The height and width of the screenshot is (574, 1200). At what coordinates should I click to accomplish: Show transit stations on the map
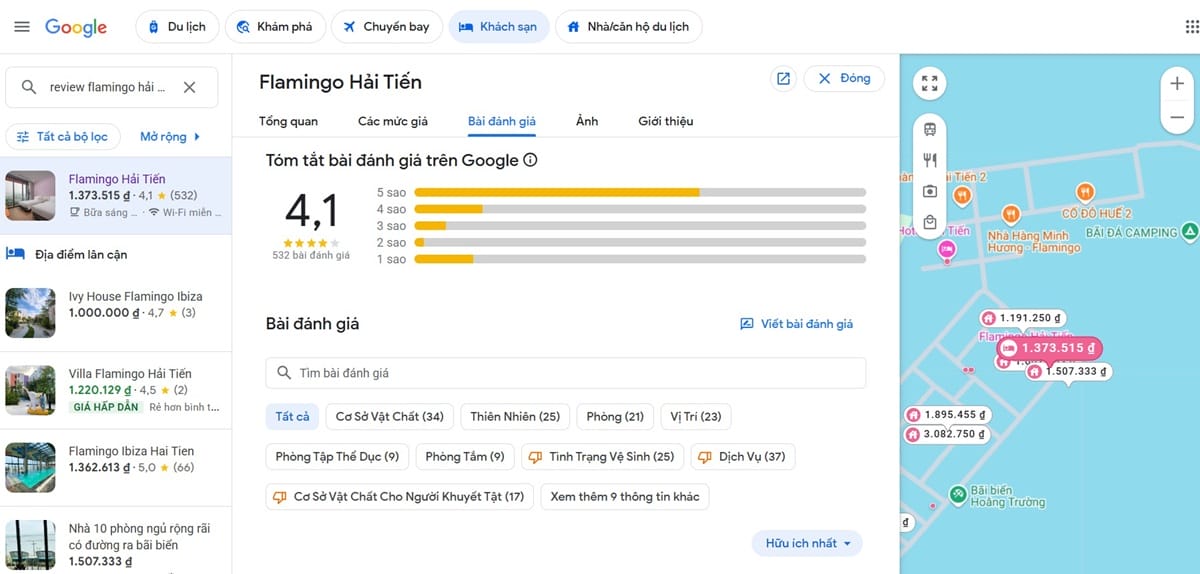coord(930,129)
